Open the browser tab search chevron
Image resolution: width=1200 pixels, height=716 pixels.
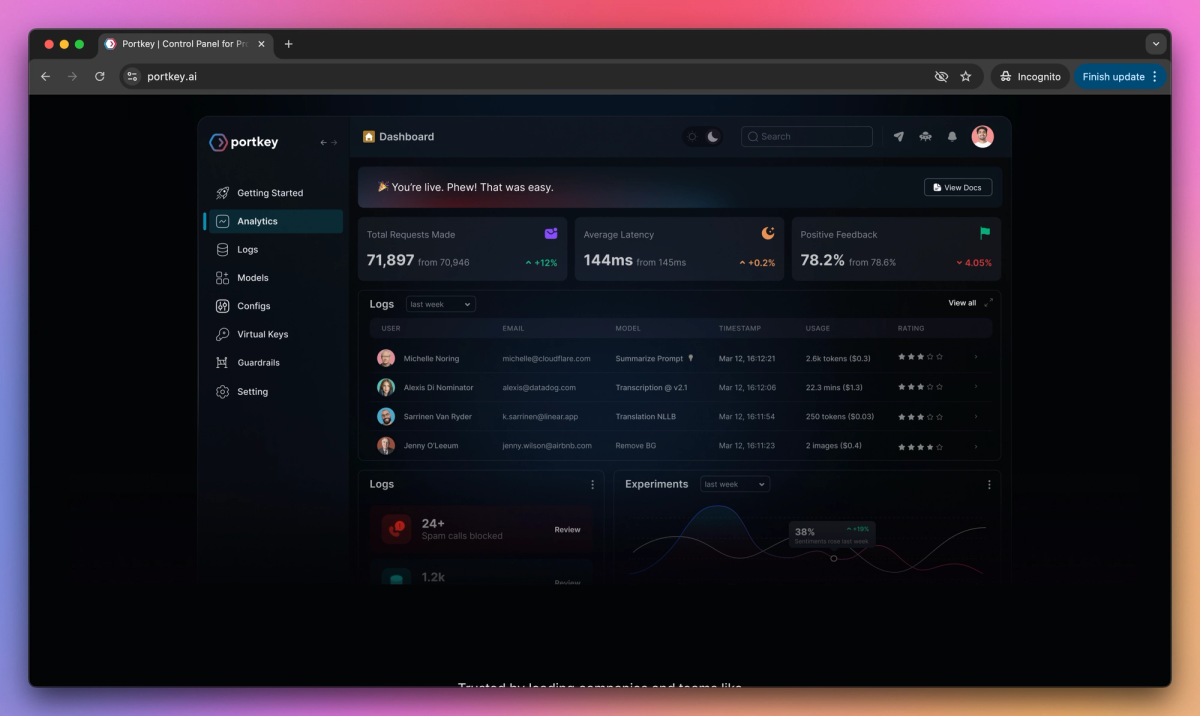click(x=1156, y=44)
